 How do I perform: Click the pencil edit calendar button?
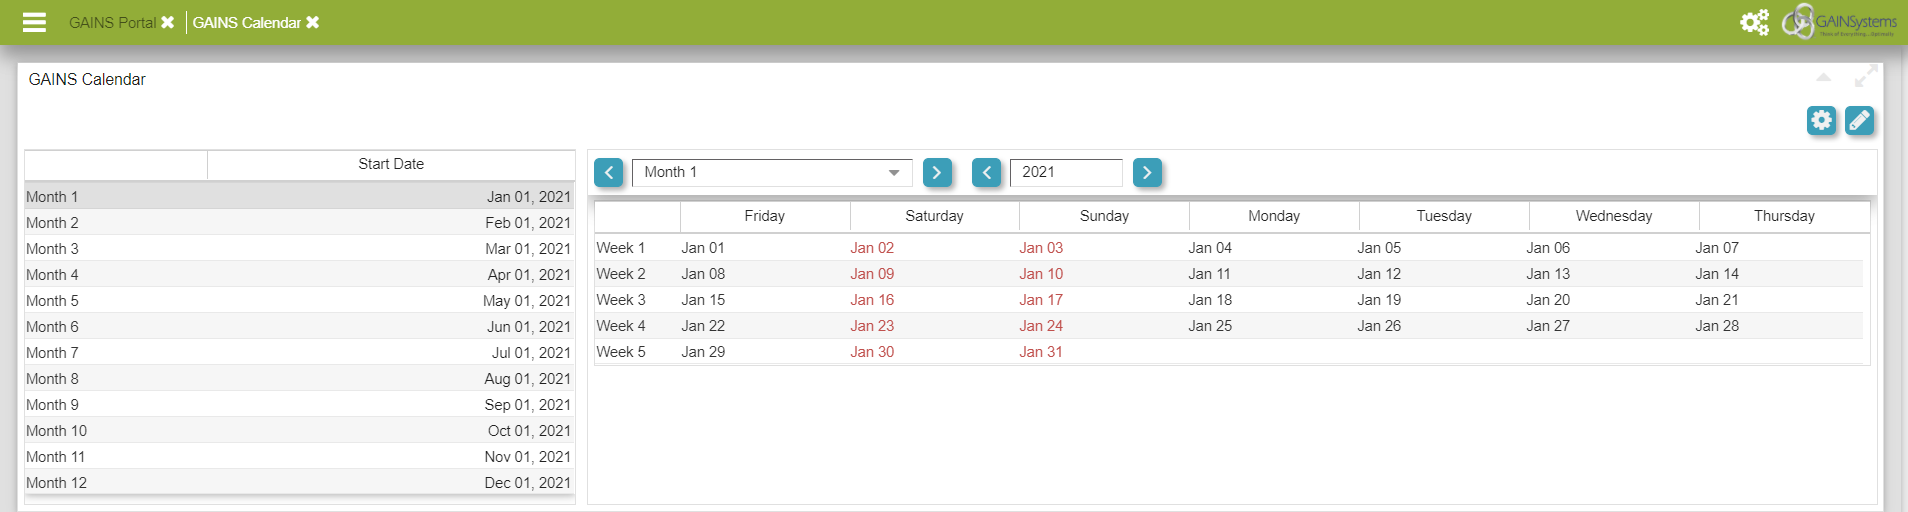1859,120
